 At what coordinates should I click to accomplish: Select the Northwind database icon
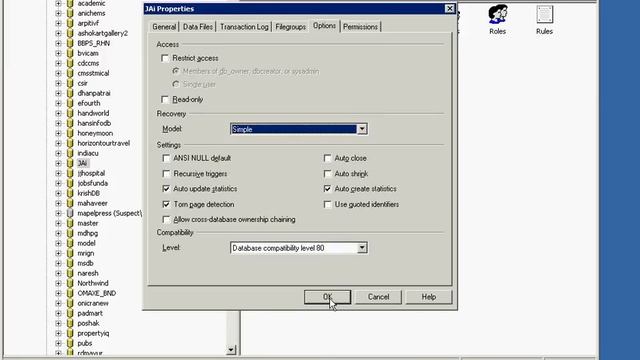[x=70, y=283]
